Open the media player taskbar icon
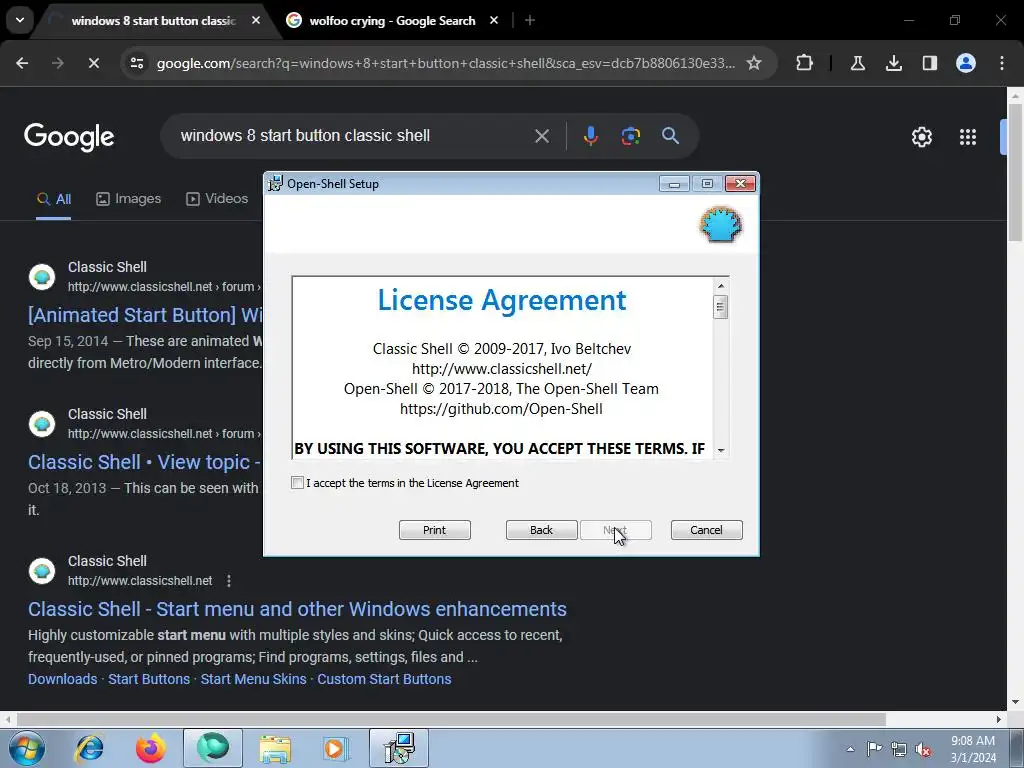The height and width of the screenshot is (768, 1024). tap(336, 748)
